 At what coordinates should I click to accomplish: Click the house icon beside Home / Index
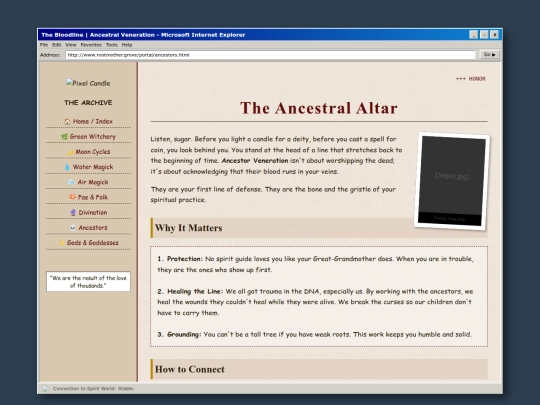[67, 121]
